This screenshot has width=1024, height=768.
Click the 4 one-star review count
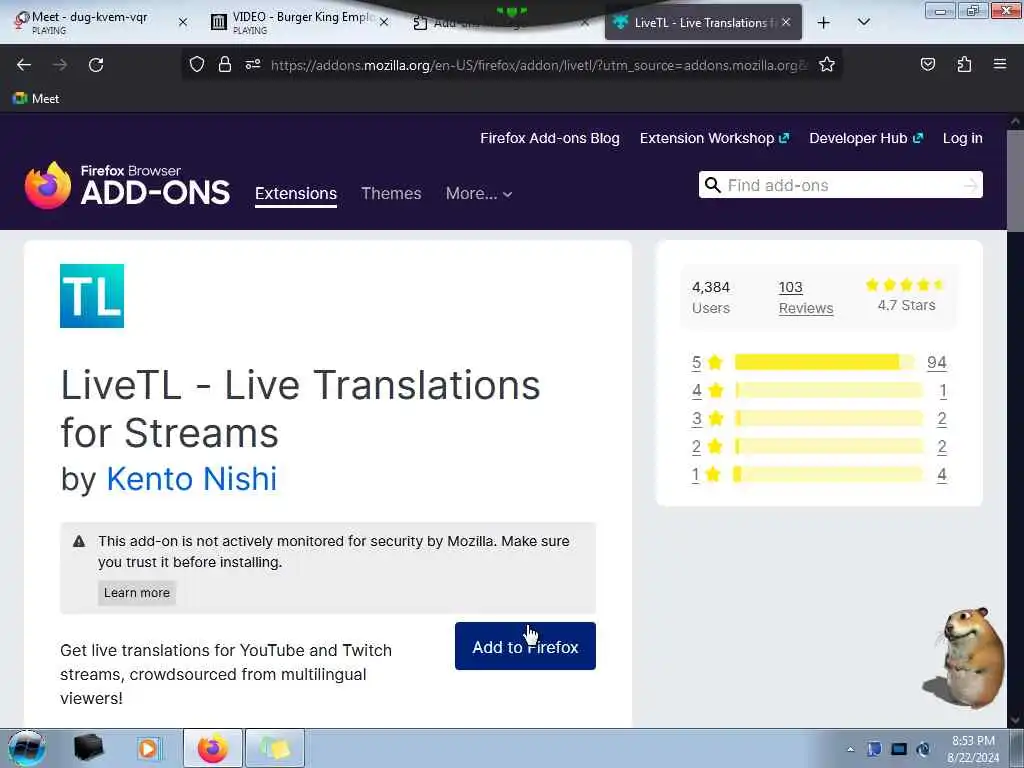(x=942, y=475)
